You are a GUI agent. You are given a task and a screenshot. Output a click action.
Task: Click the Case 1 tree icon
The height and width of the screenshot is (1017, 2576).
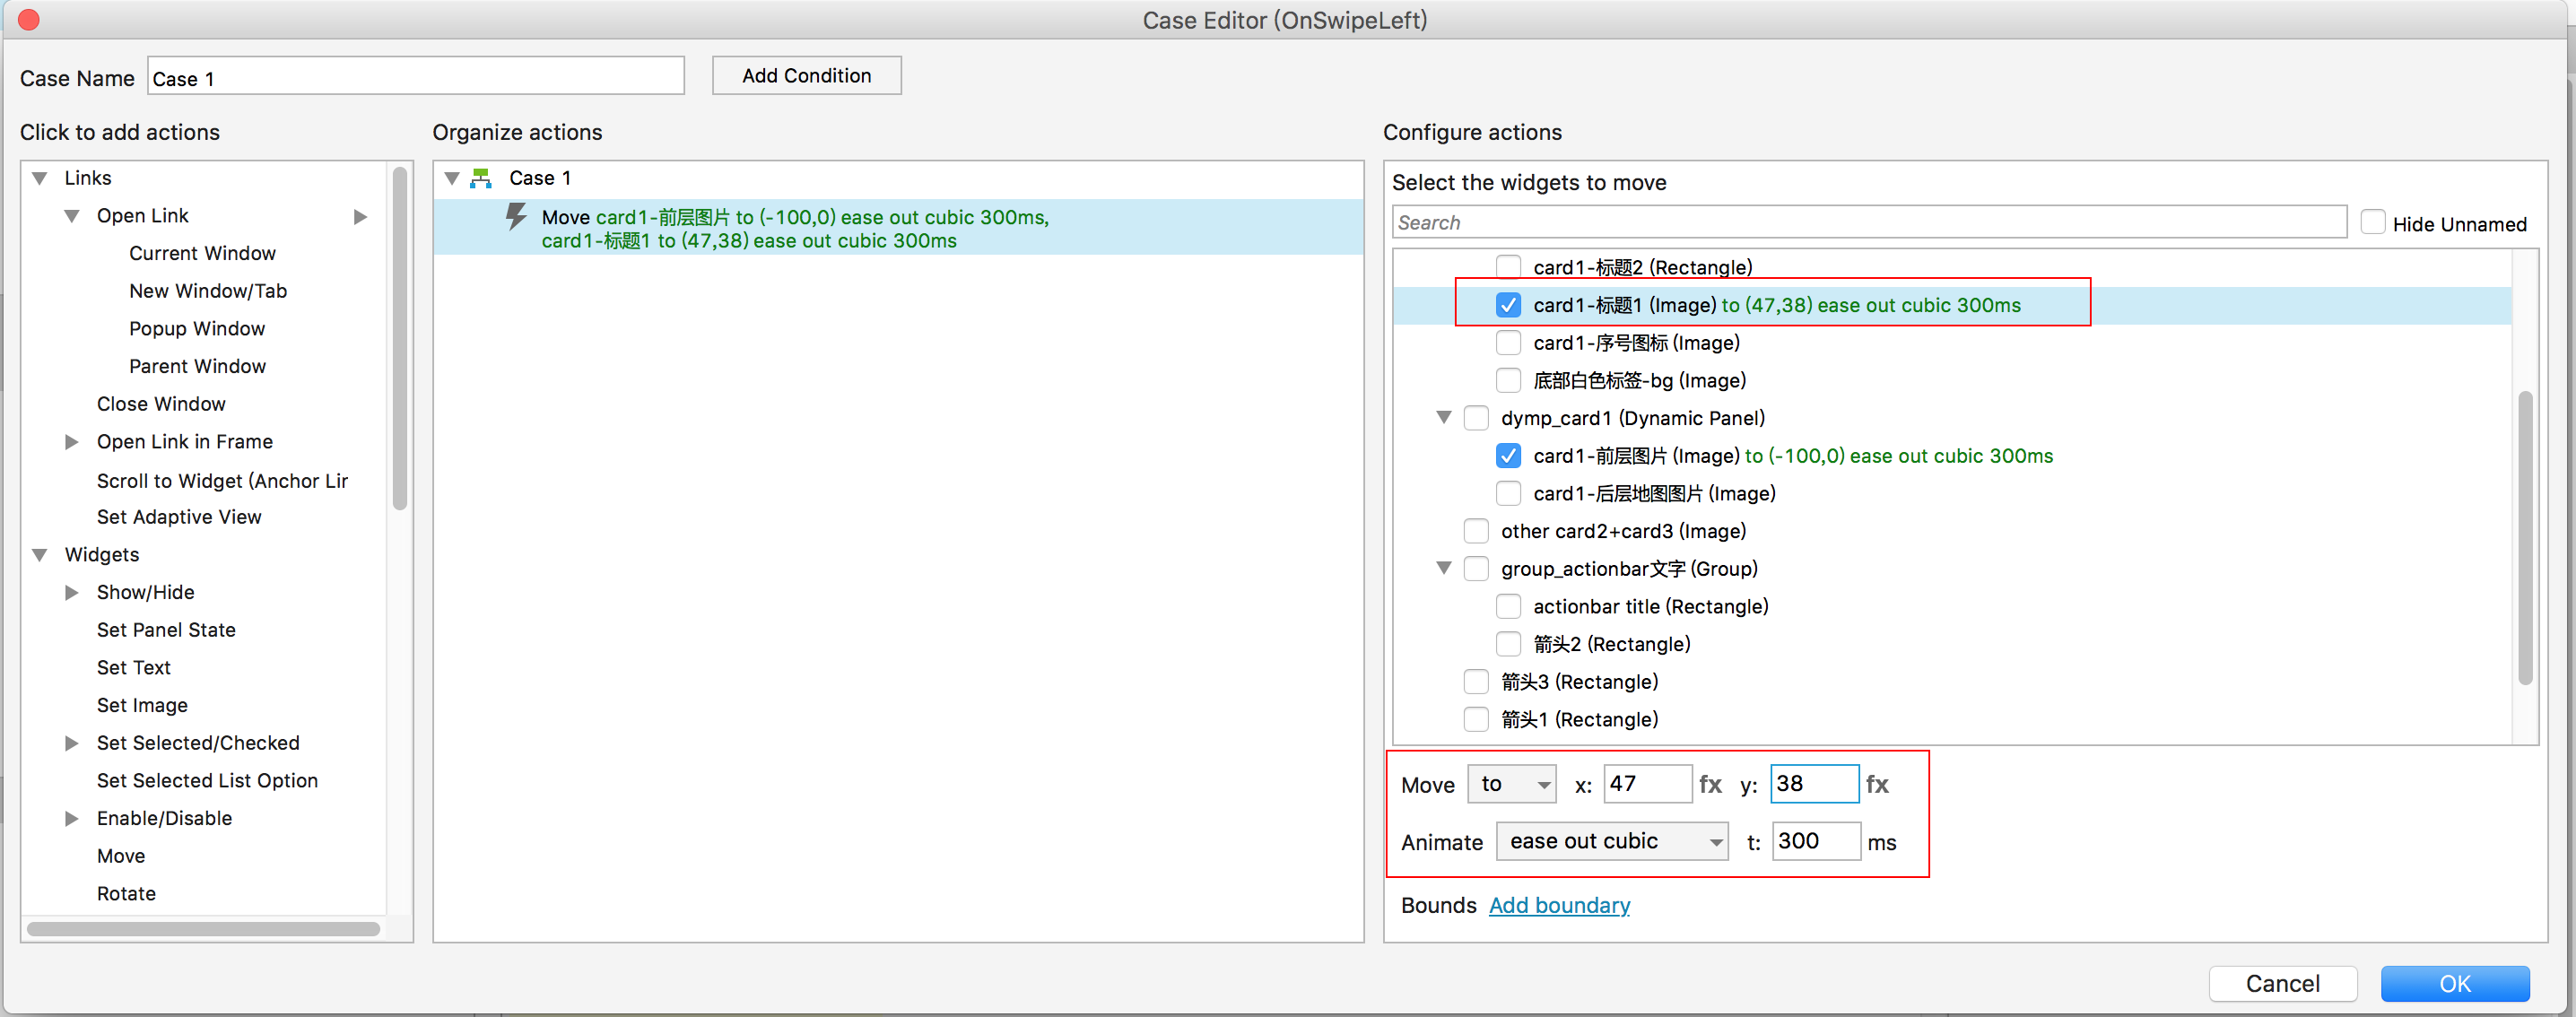[x=481, y=178]
